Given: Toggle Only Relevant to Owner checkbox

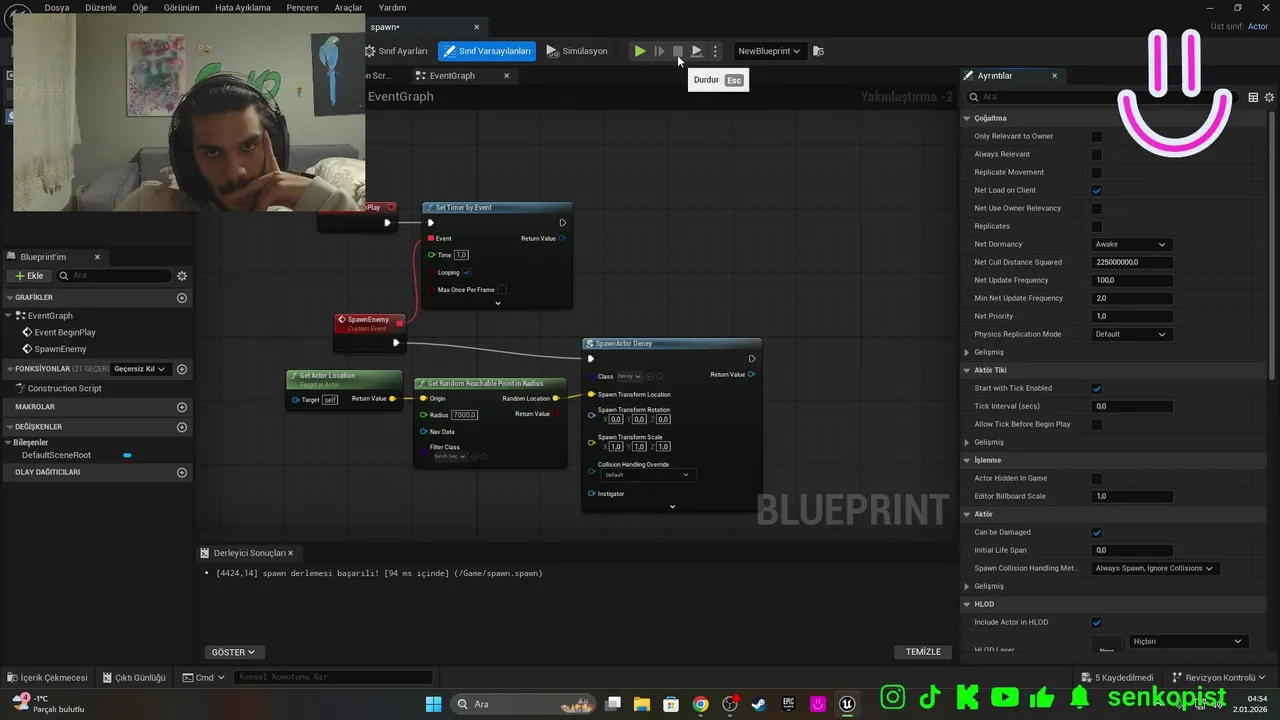Looking at the screenshot, I should [x=1097, y=137].
